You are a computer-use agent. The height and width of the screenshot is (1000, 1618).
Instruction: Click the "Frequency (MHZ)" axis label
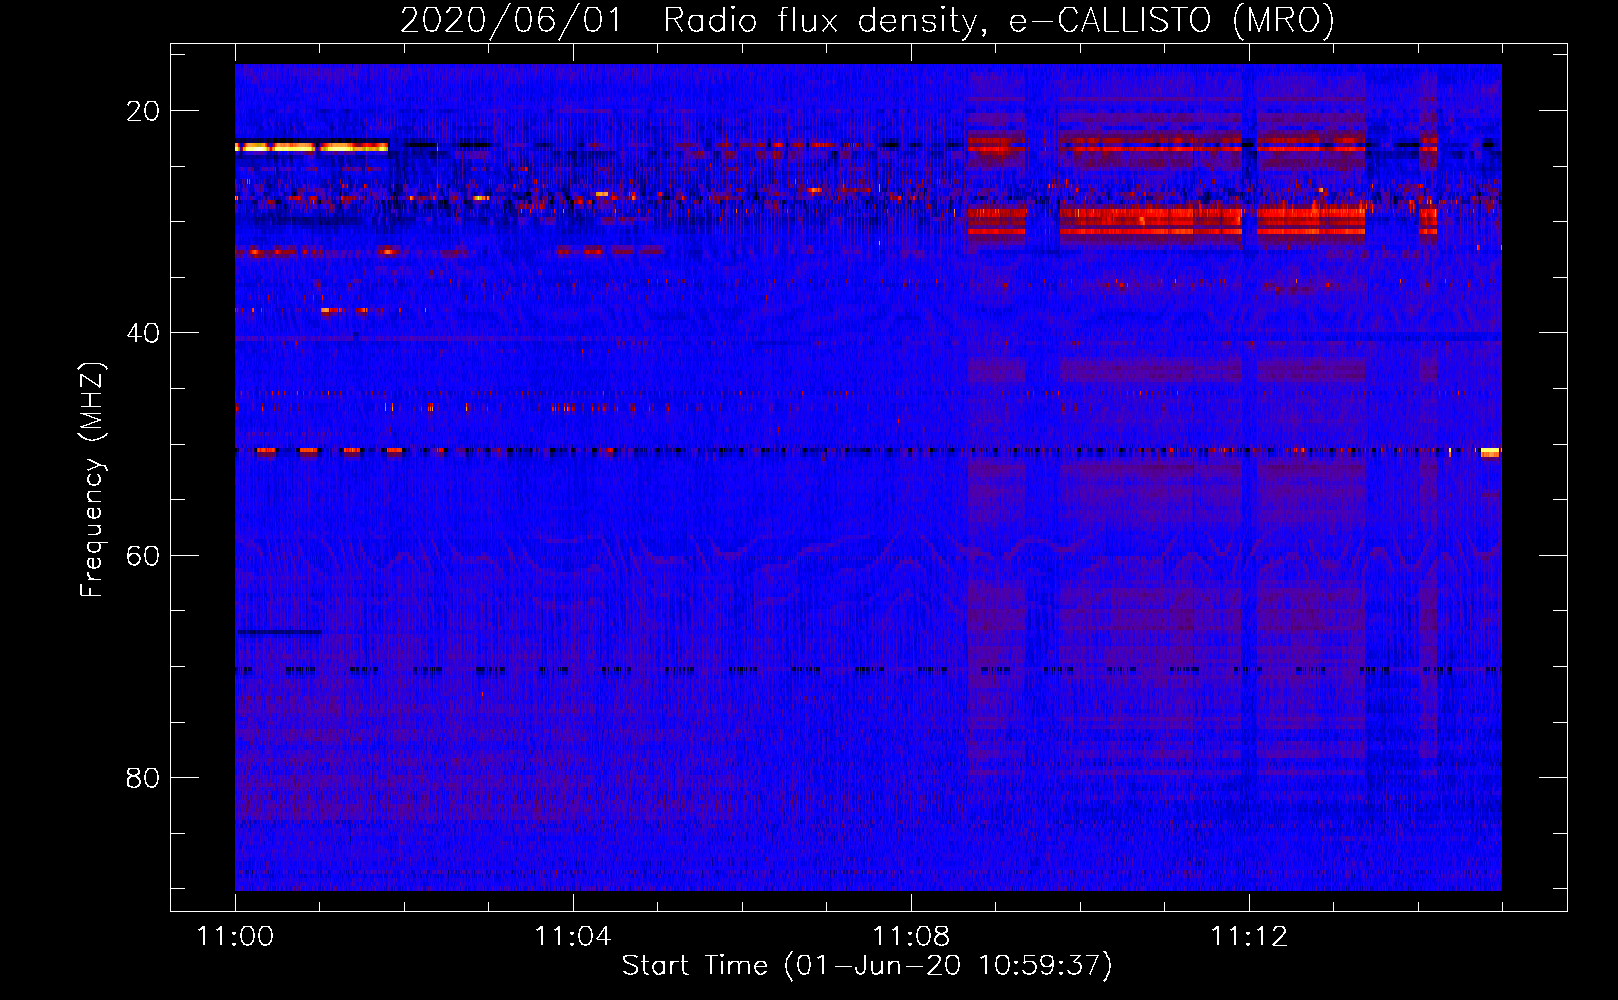(92, 480)
